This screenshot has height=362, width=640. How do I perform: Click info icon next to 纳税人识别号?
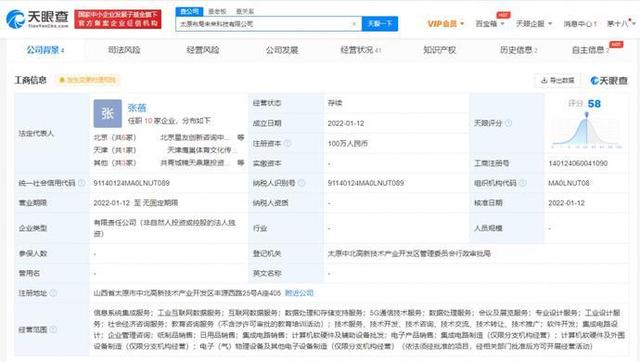(302, 183)
